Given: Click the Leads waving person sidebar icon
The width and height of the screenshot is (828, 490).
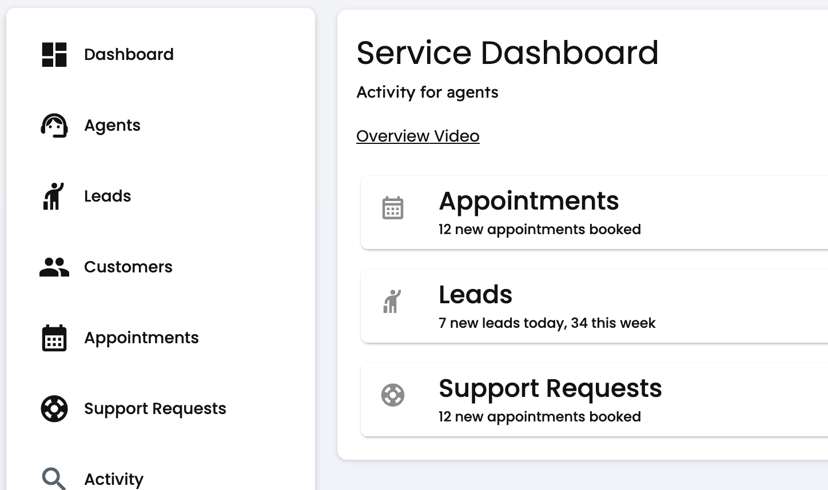Looking at the screenshot, I should click(53, 196).
